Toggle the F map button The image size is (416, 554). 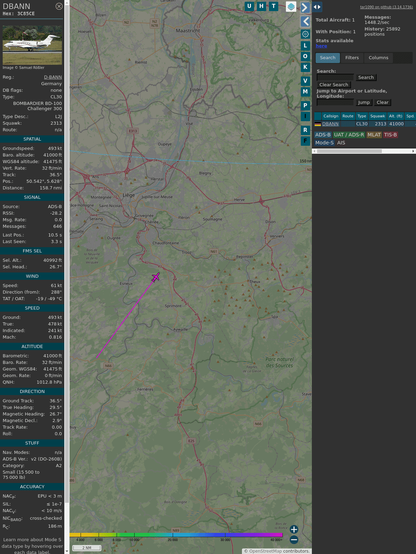pos(305,141)
